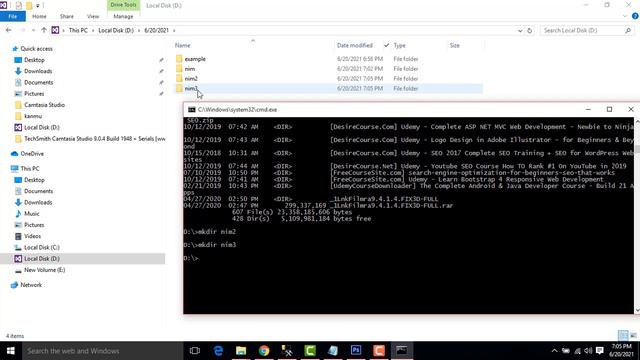Open File Explorer taskbar icon
The height and width of the screenshot is (360, 640).
point(241,351)
